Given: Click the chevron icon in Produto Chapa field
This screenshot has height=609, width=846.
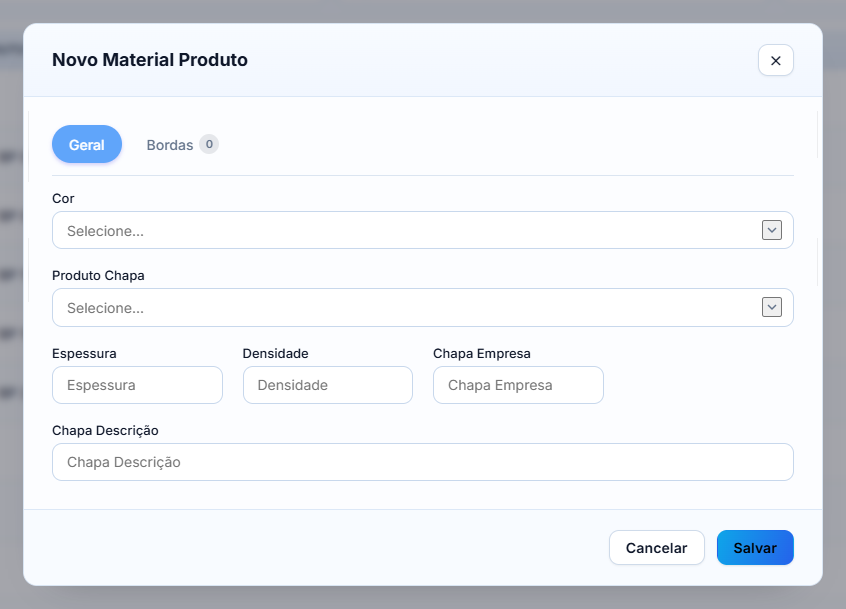Looking at the screenshot, I should 772,307.
